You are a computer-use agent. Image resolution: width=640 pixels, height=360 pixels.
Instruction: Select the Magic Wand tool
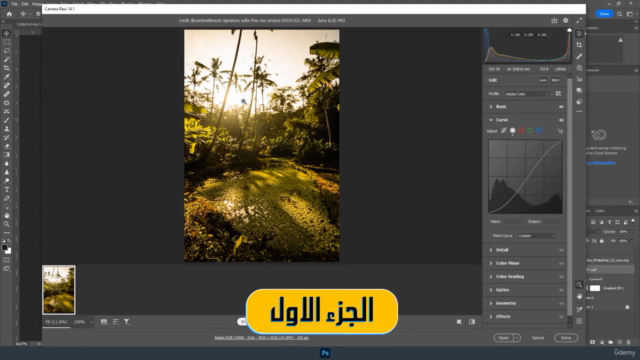[x=7, y=59]
